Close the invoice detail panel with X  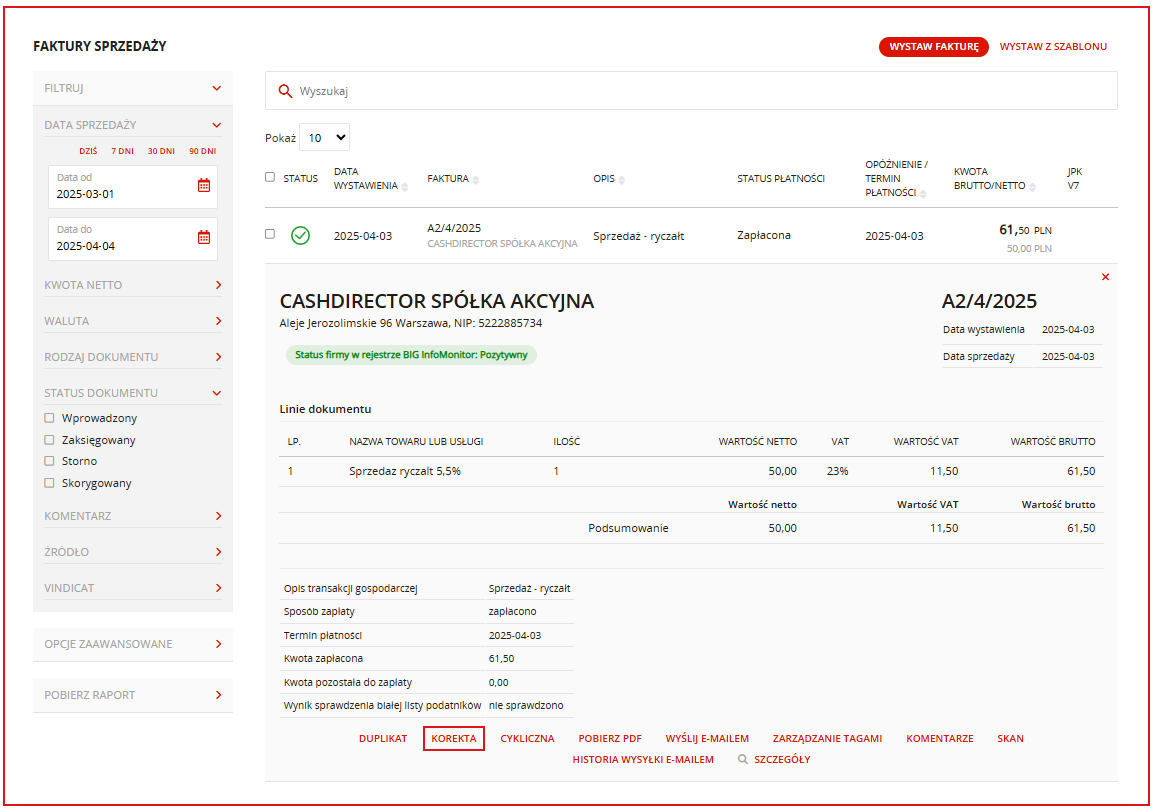click(1105, 277)
